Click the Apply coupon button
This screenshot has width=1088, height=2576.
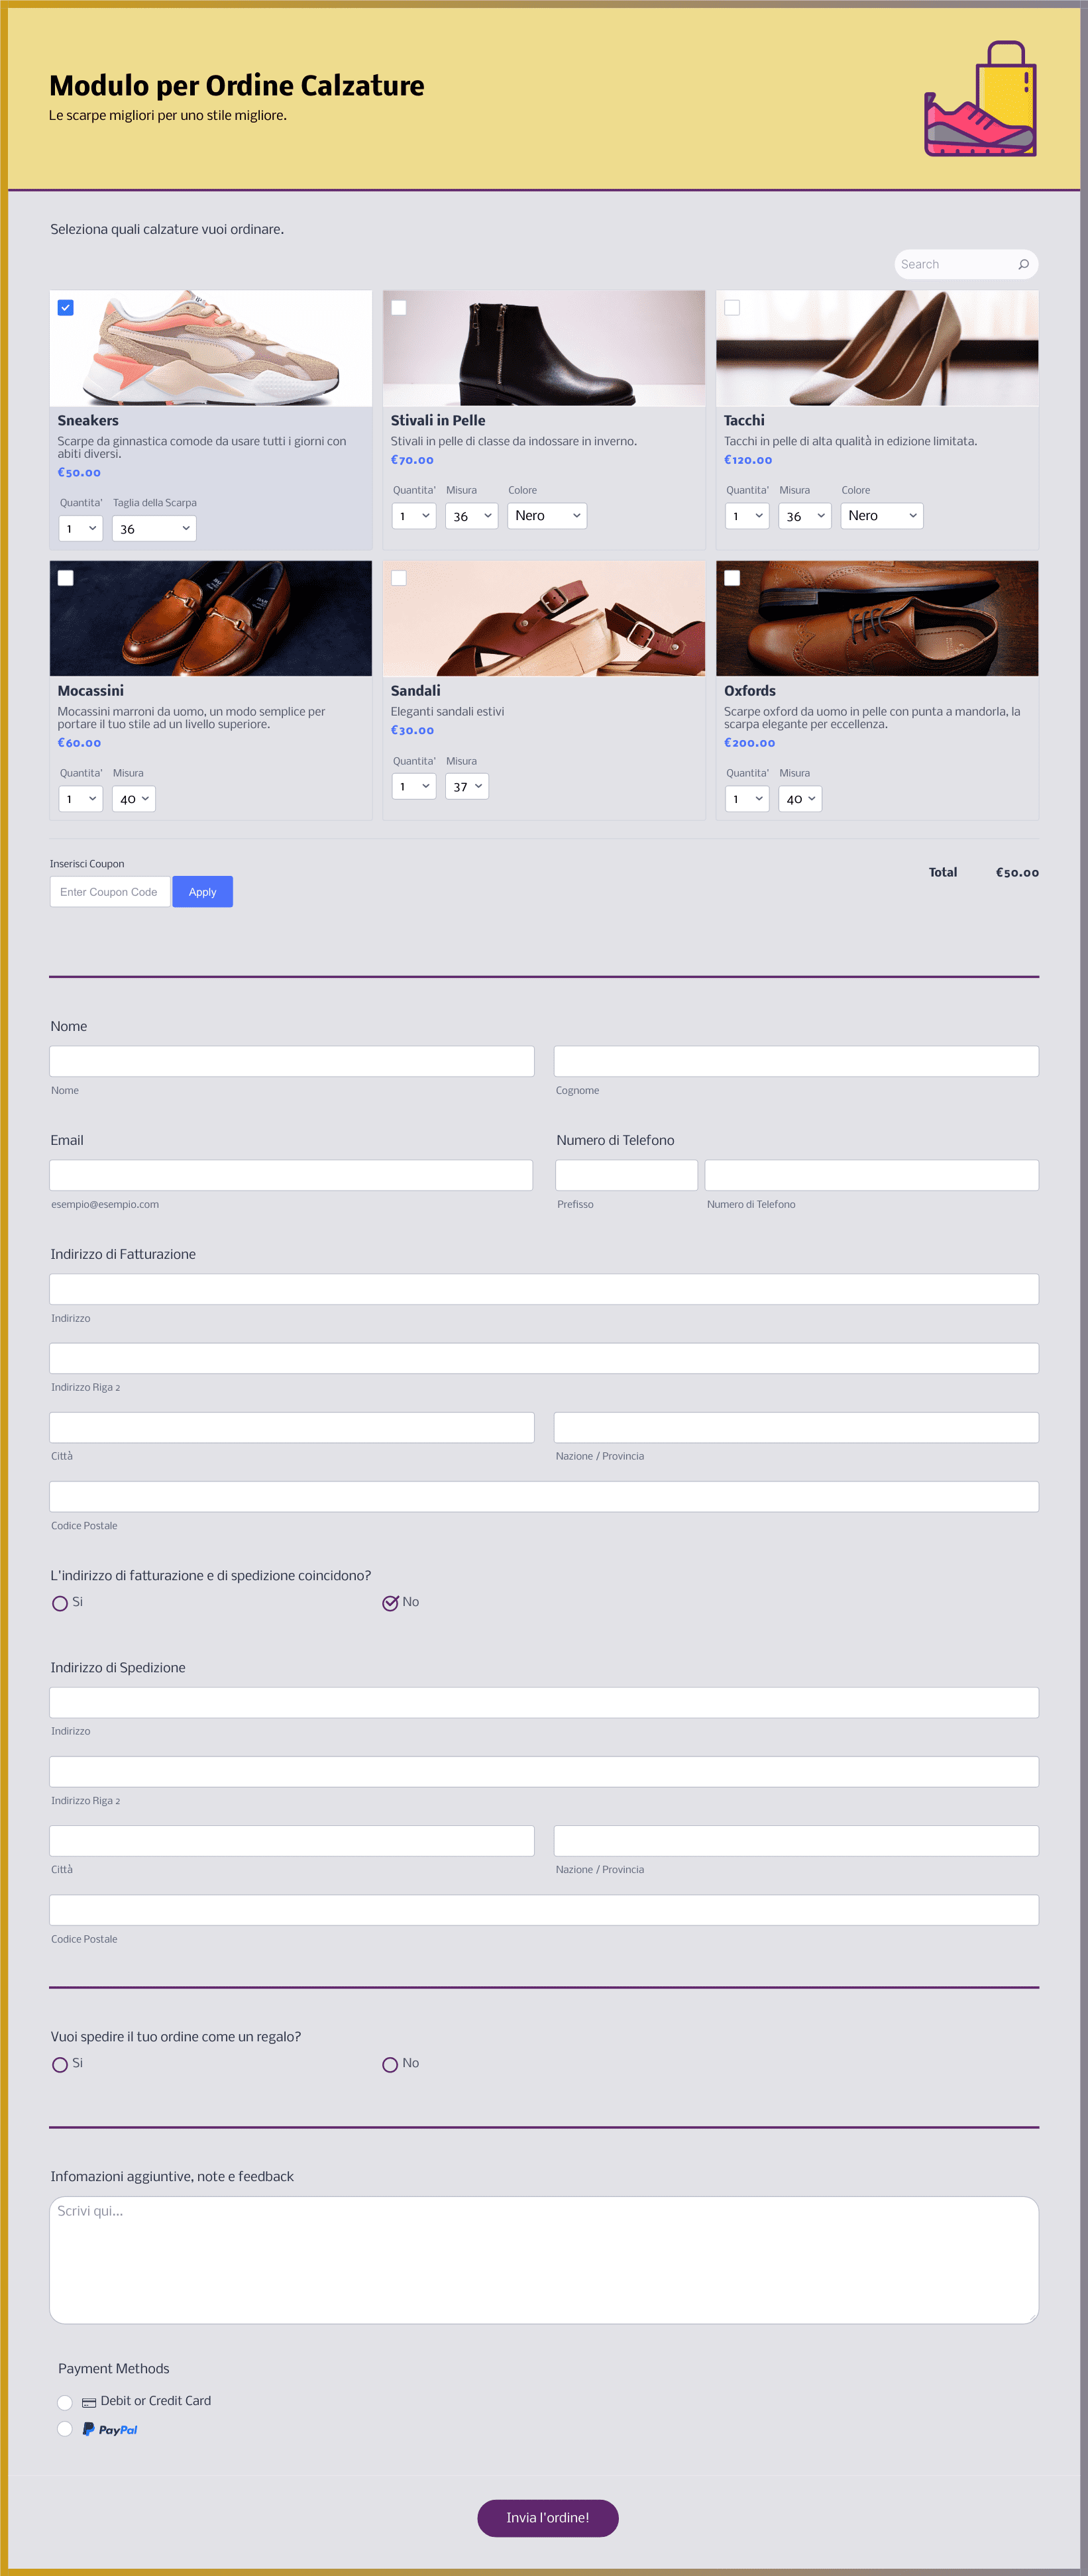203,892
